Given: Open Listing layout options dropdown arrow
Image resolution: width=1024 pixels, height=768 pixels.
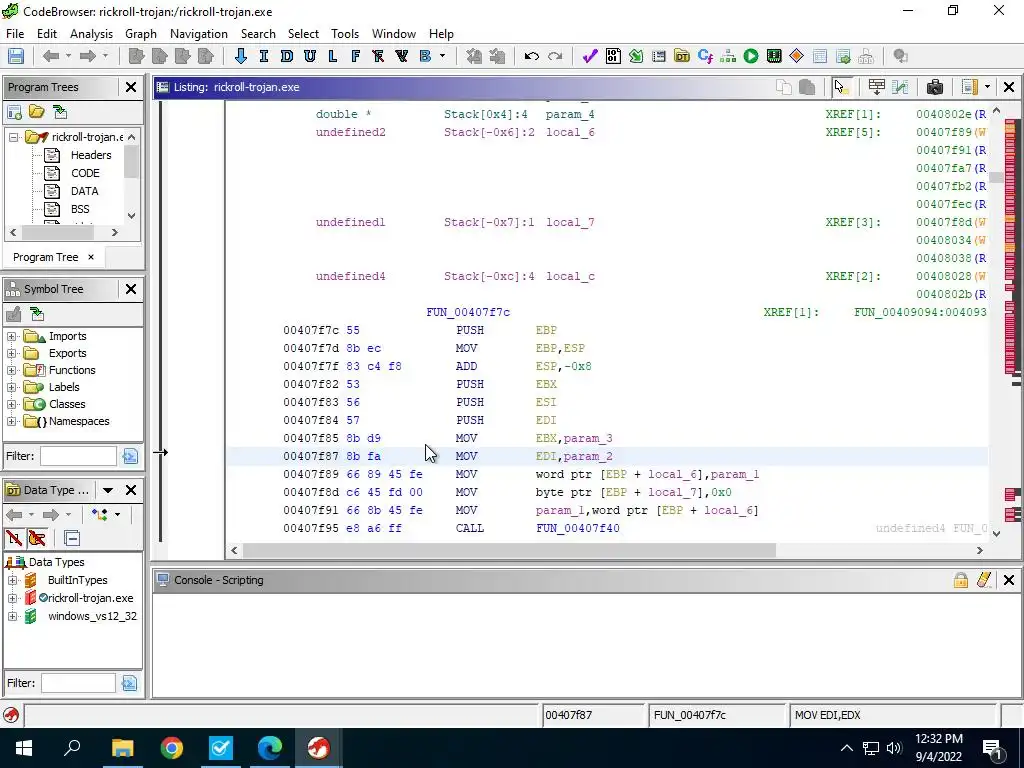Looking at the screenshot, I should (x=987, y=87).
